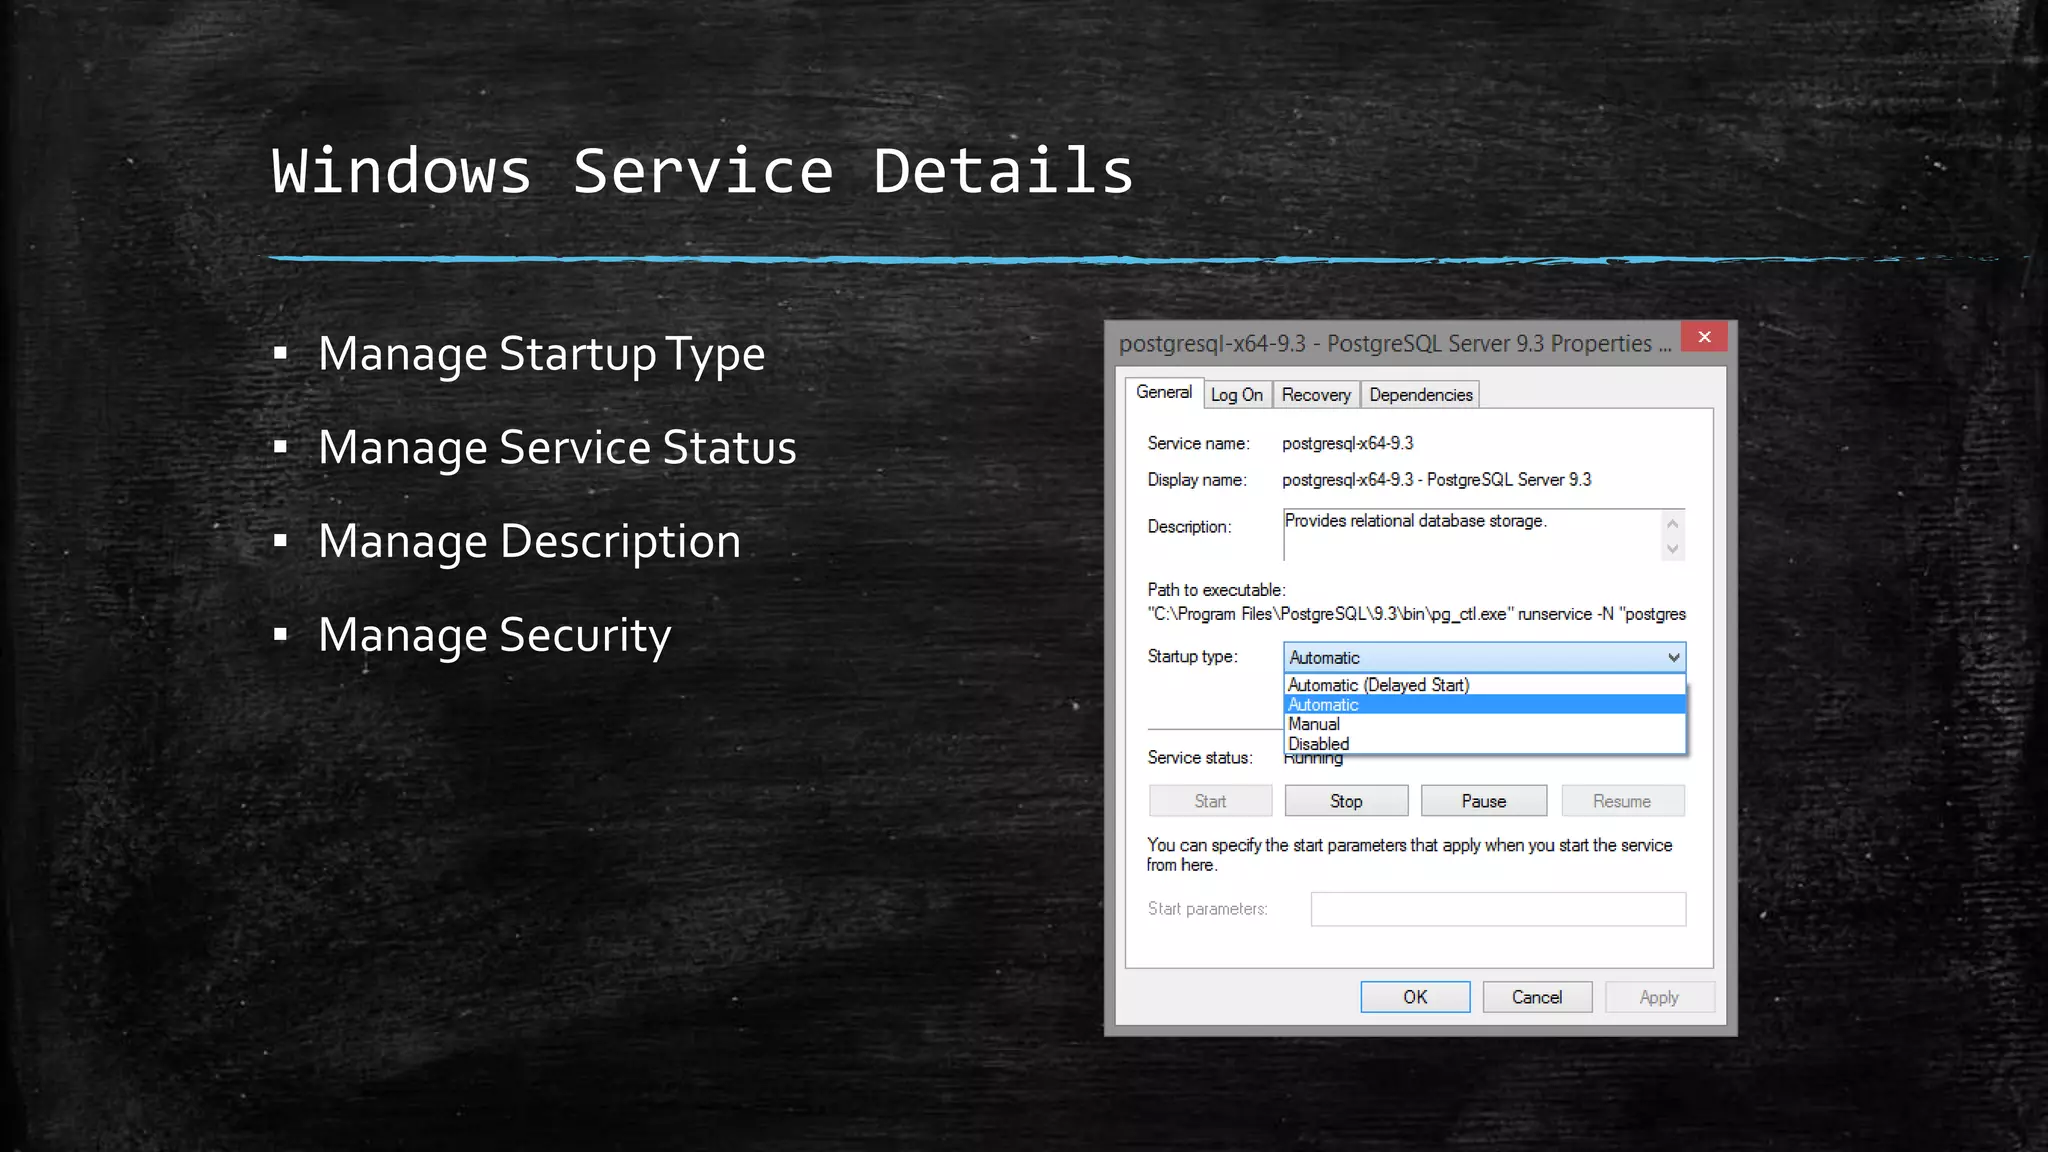
Task: Open the Recovery tab
Action: [1316, 395]
